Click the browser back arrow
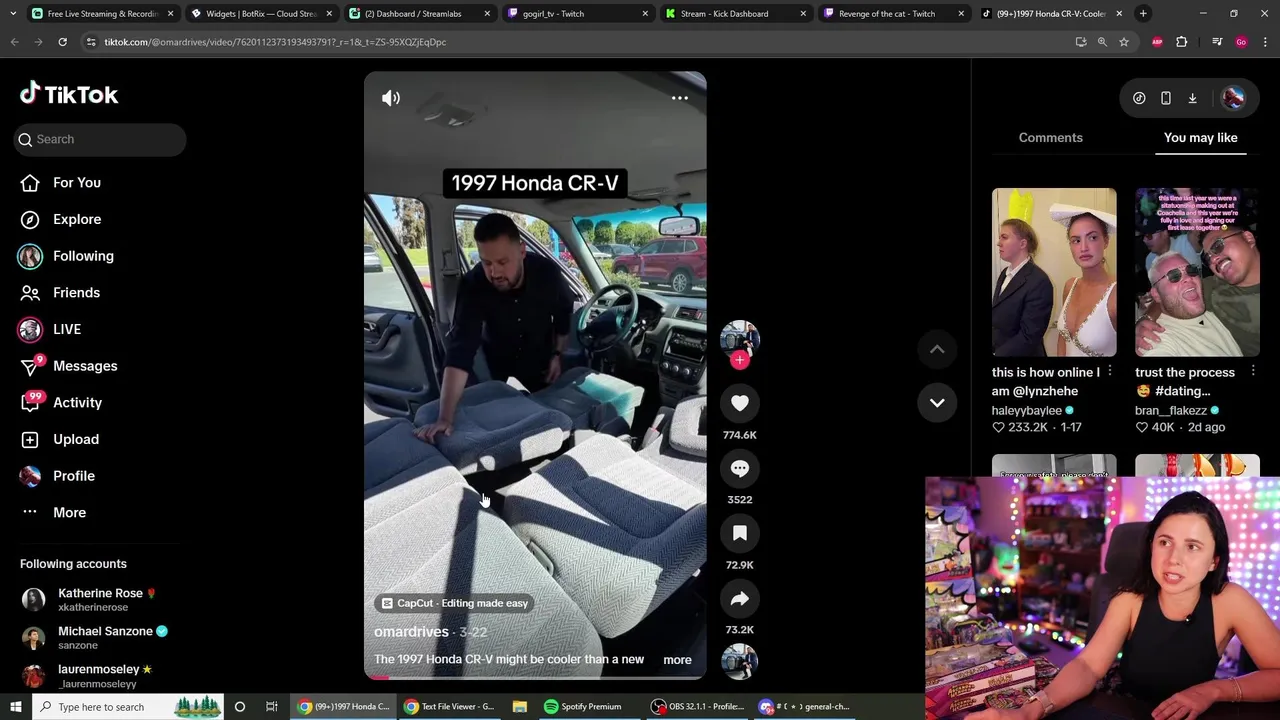Screen dimensions: 1280x720 15,42
